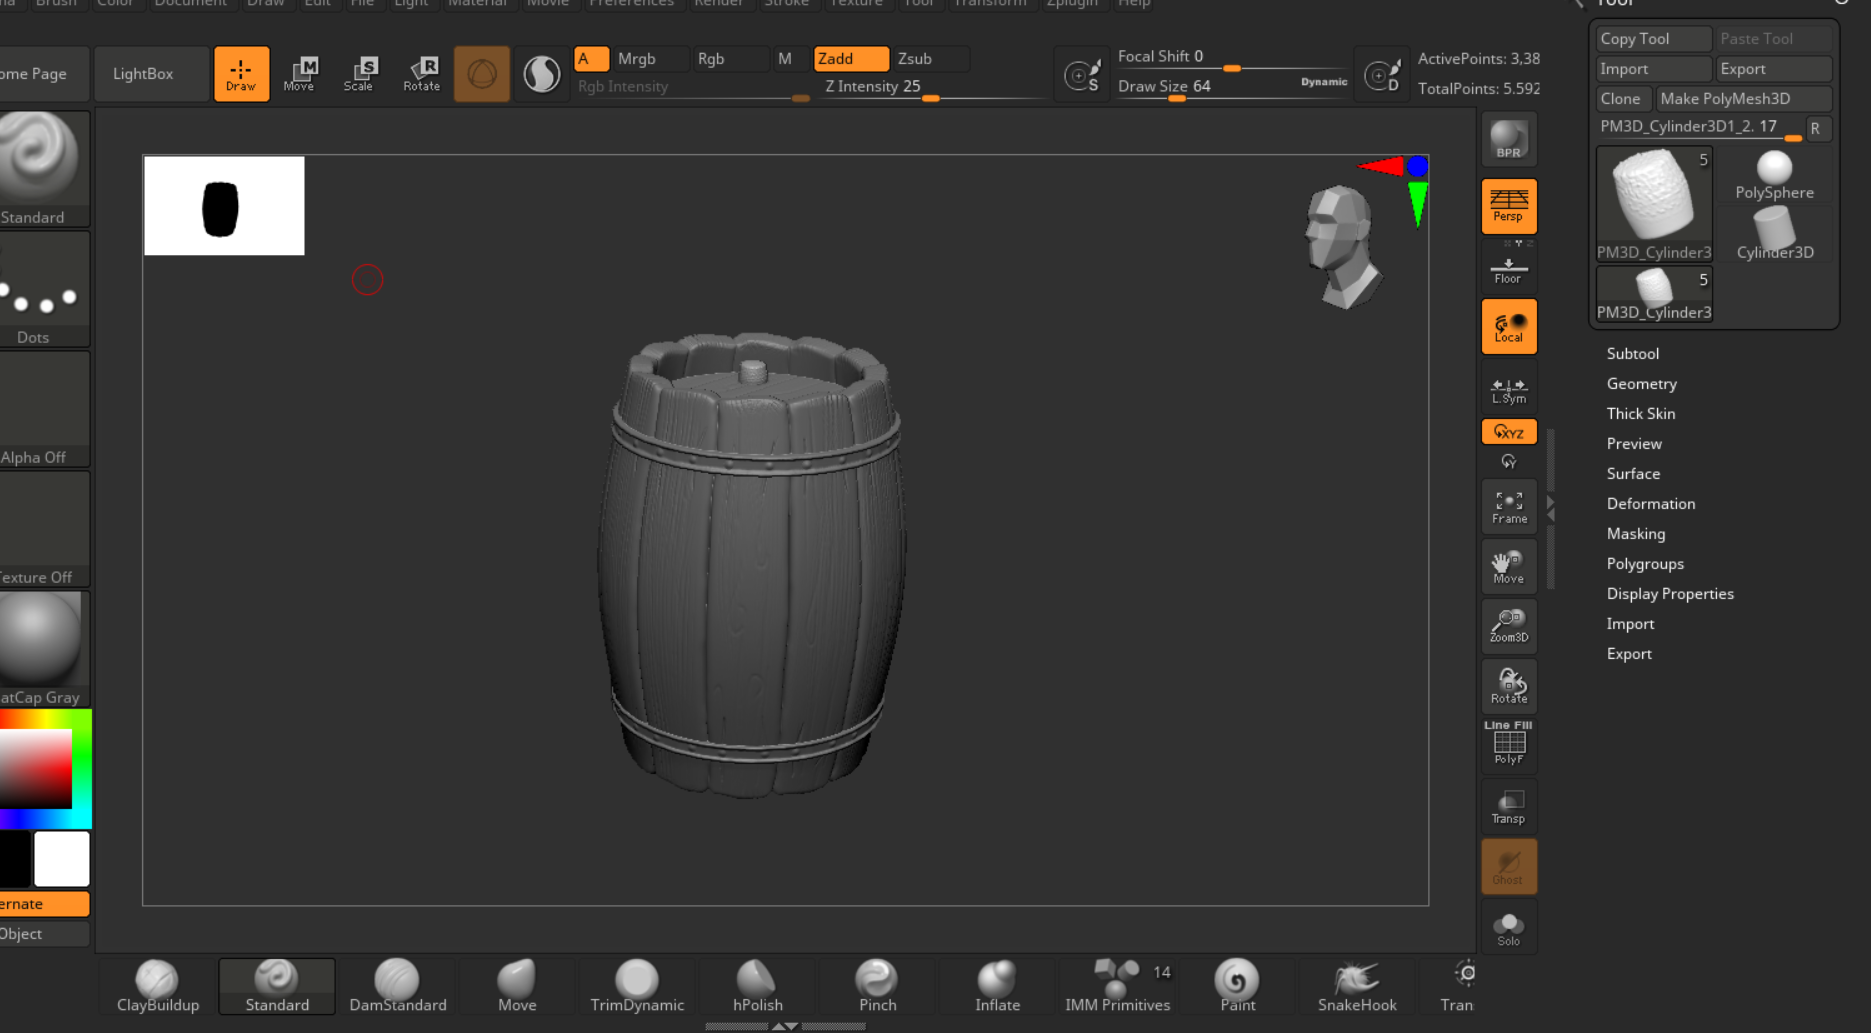The image size is (1871, 1033).
Task: Expand the Subtool palette section
Action: pos(1632,354)
